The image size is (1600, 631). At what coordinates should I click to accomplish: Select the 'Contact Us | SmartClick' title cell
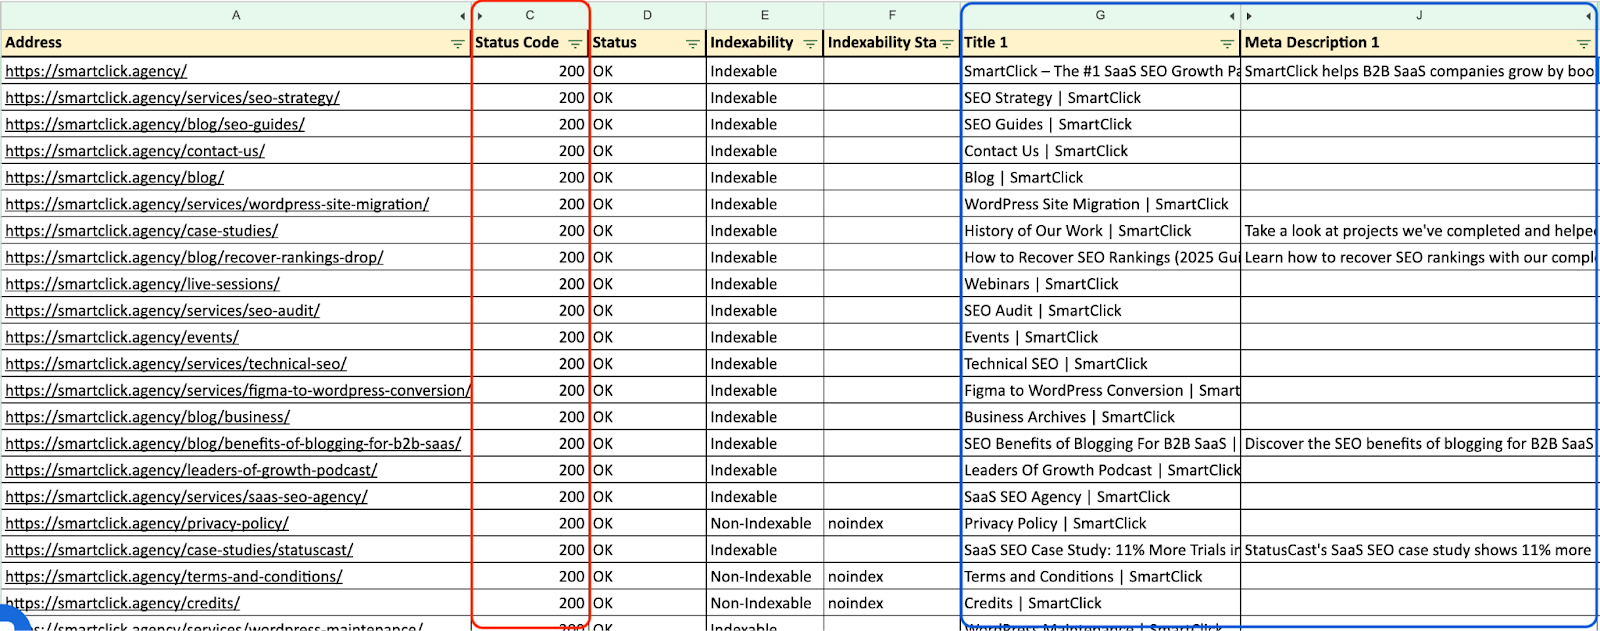click(x=1100, y=151)
